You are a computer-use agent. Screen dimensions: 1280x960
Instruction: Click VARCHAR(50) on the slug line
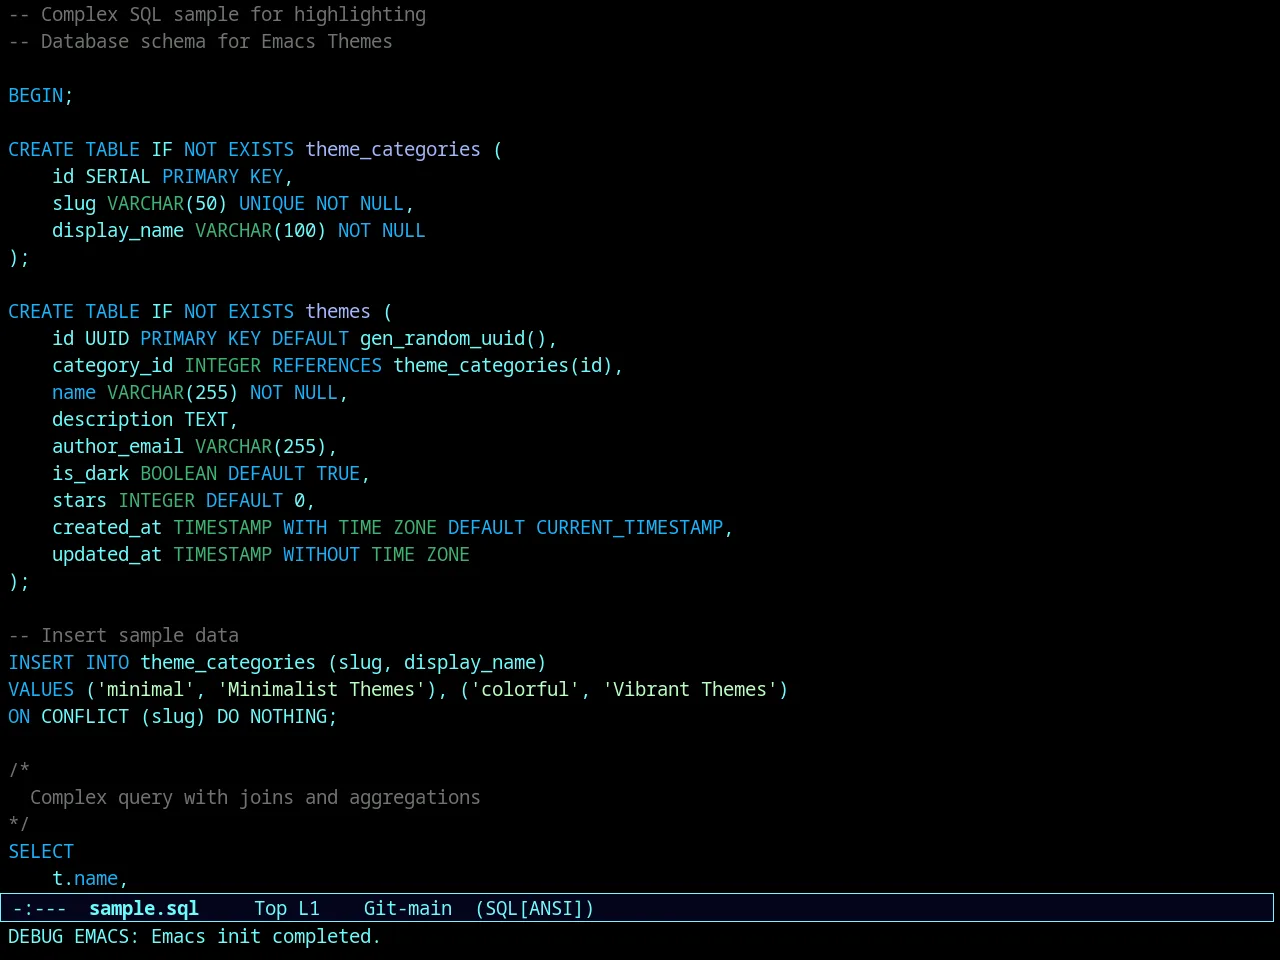(x=167, y=203)
